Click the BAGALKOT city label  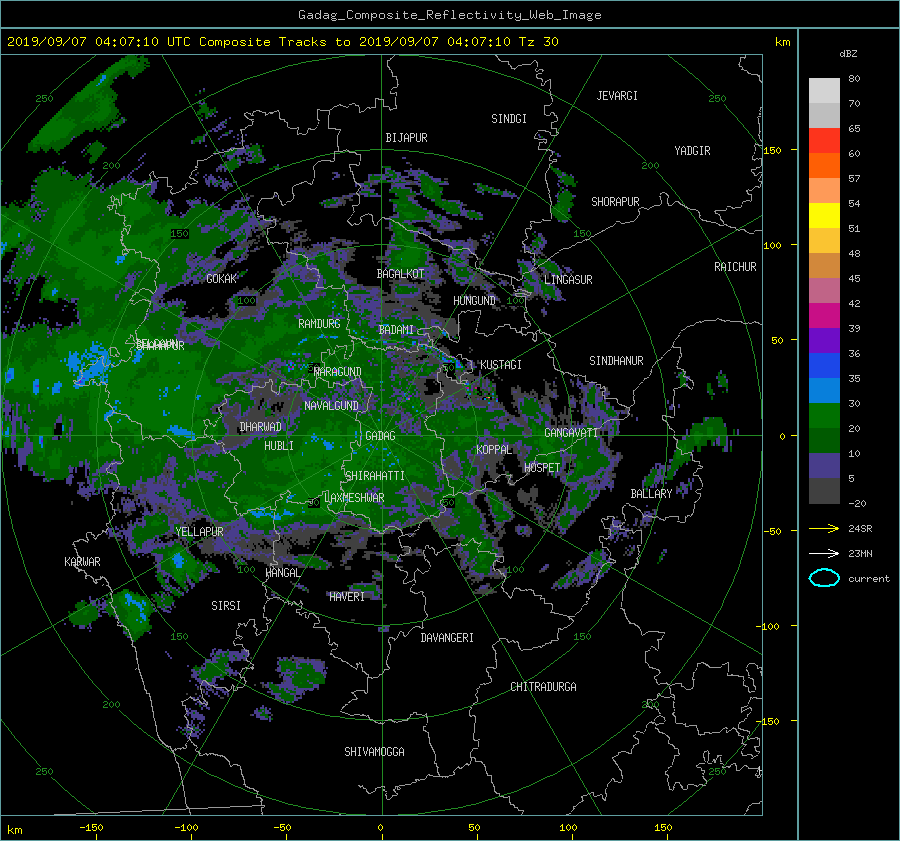click(x=400, y=274)
